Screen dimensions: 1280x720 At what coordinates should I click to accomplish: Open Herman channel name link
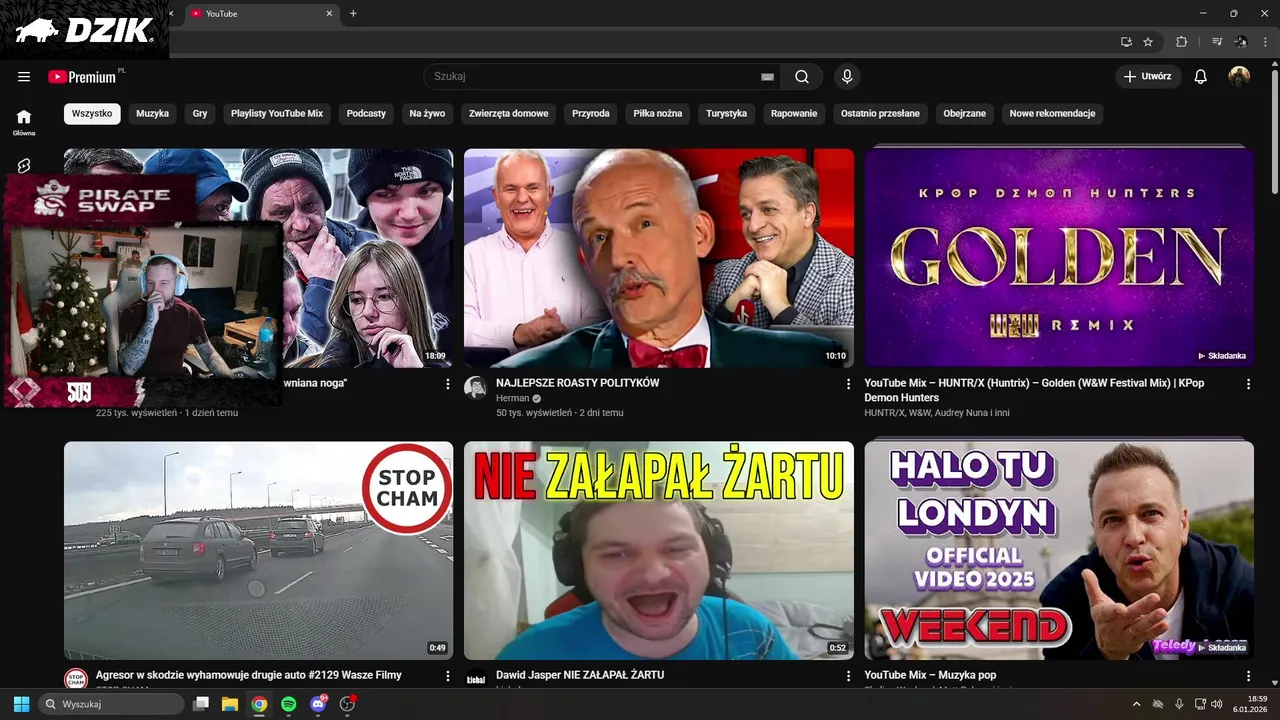(x=513, y=398)
